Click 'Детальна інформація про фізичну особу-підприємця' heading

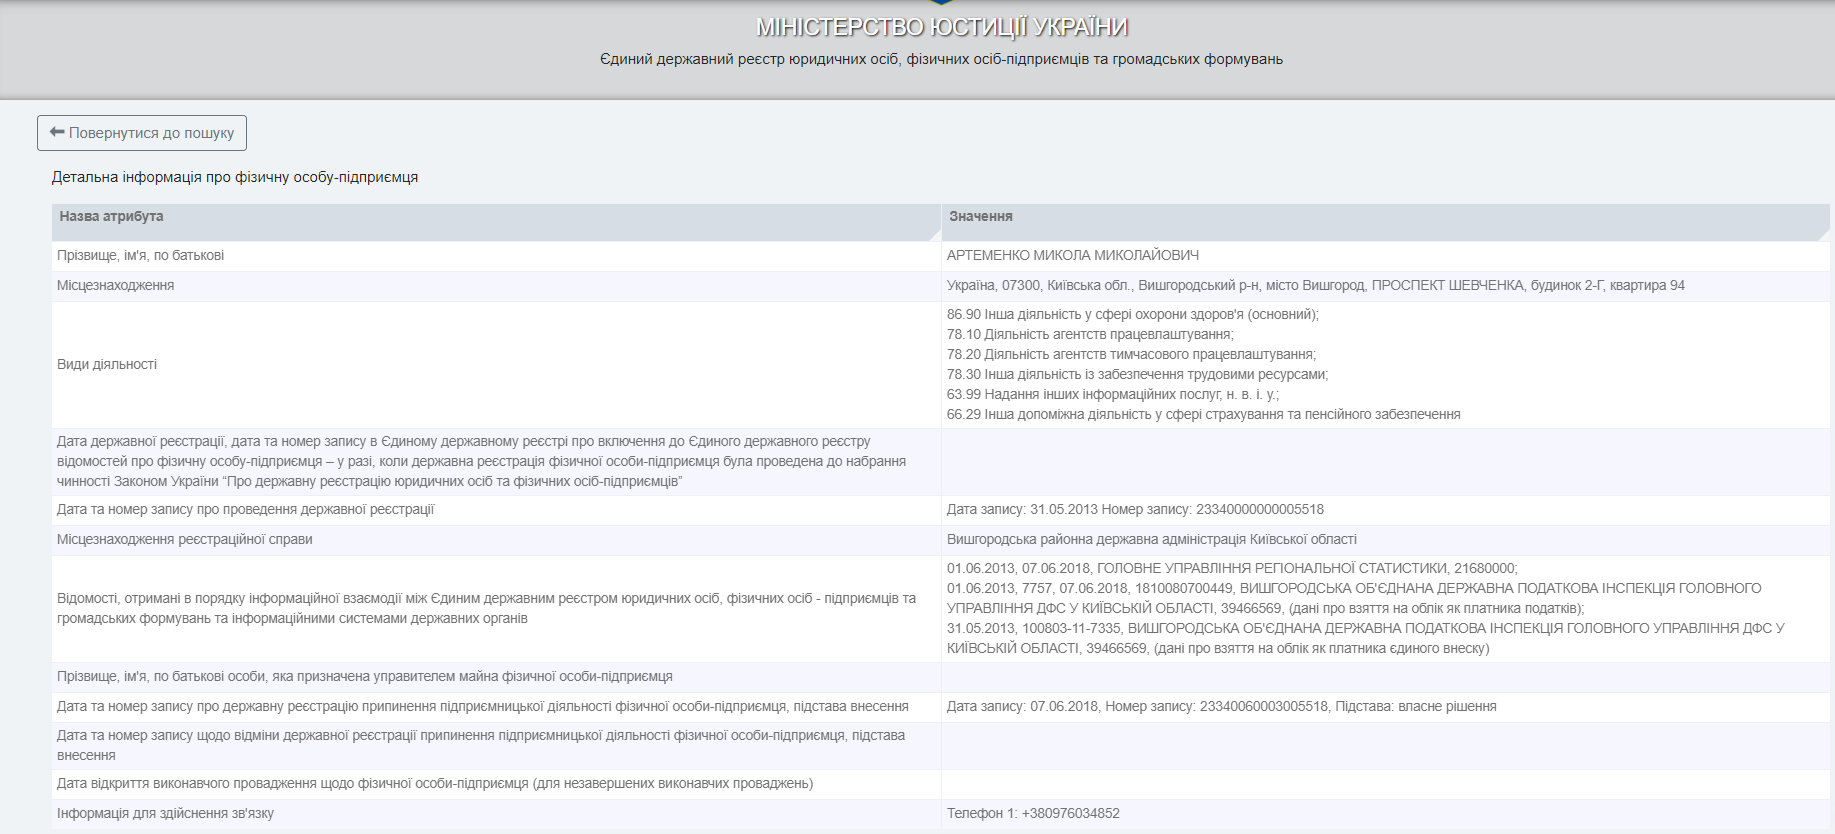(x=235, y=178)
